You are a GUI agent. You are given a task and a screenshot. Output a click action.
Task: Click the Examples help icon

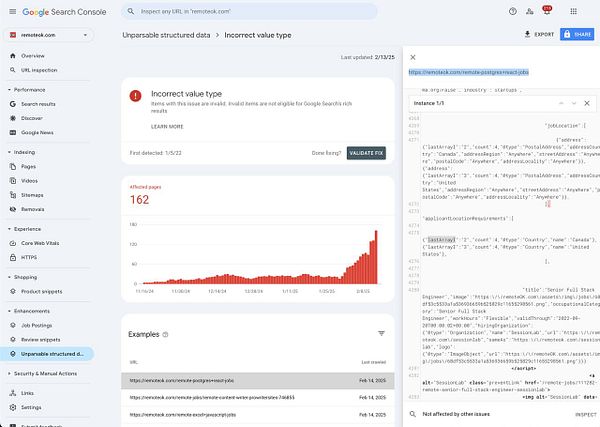165,334
